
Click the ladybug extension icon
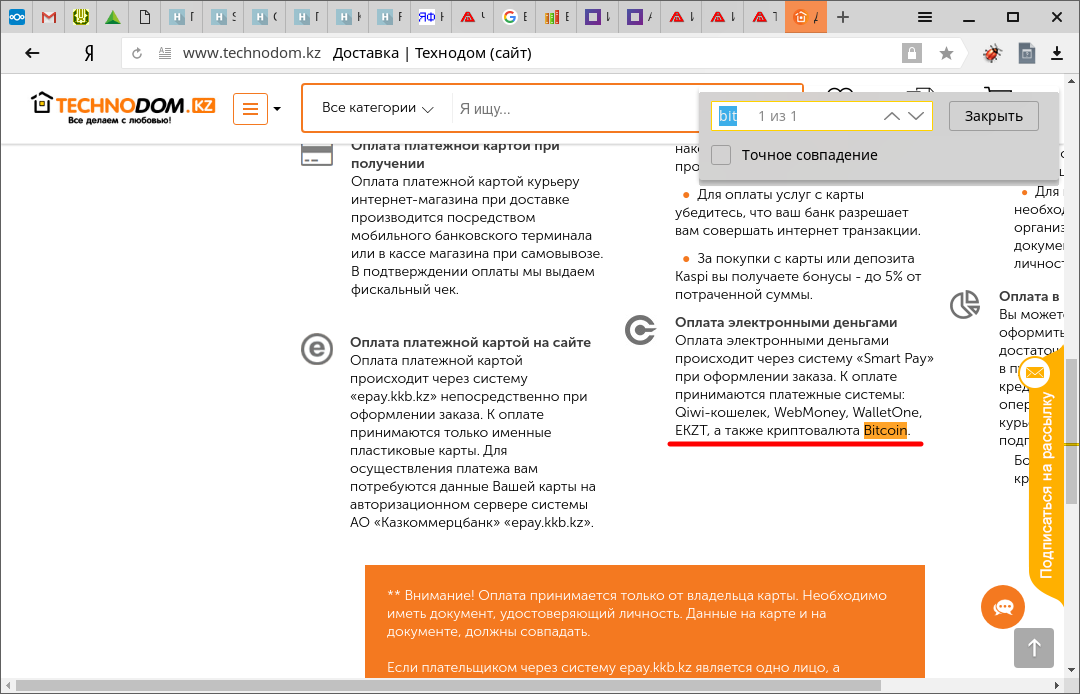coord(992,53)
